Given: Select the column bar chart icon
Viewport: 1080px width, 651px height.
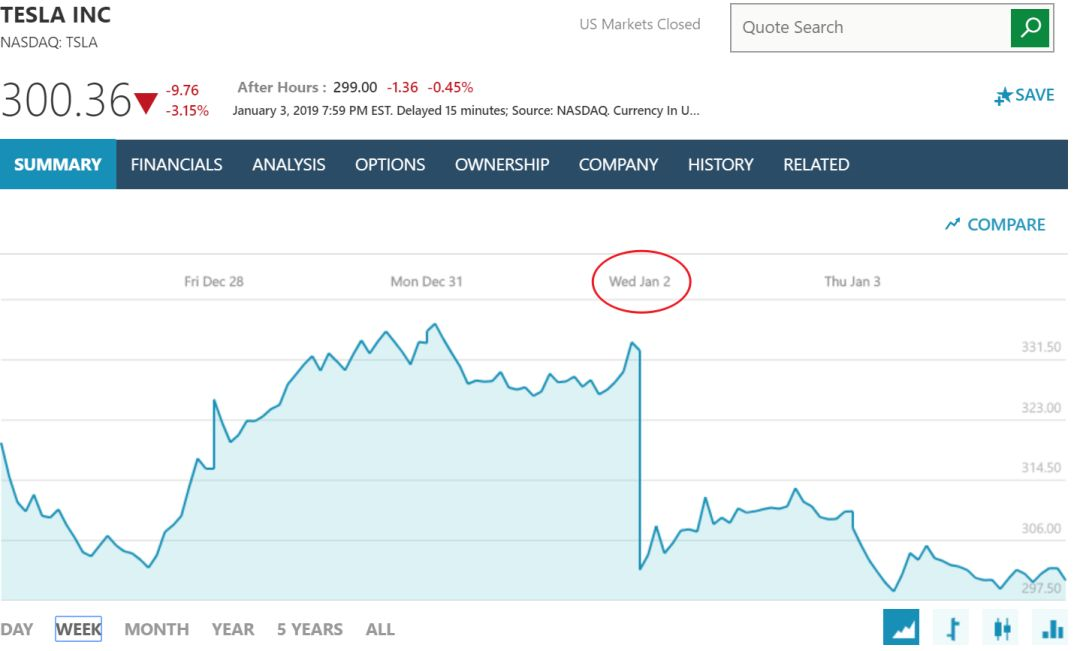Looking at the screenshot, I should tap(1052, 627).
